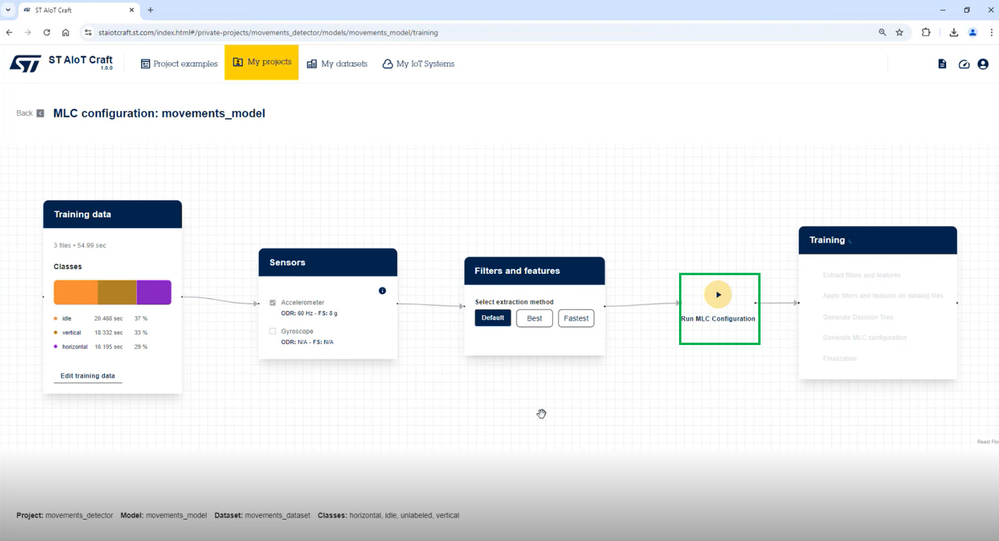The height and width of the screenshot is (541, 999).
Task: Open the documentation file icon
Action: (942, 64)
